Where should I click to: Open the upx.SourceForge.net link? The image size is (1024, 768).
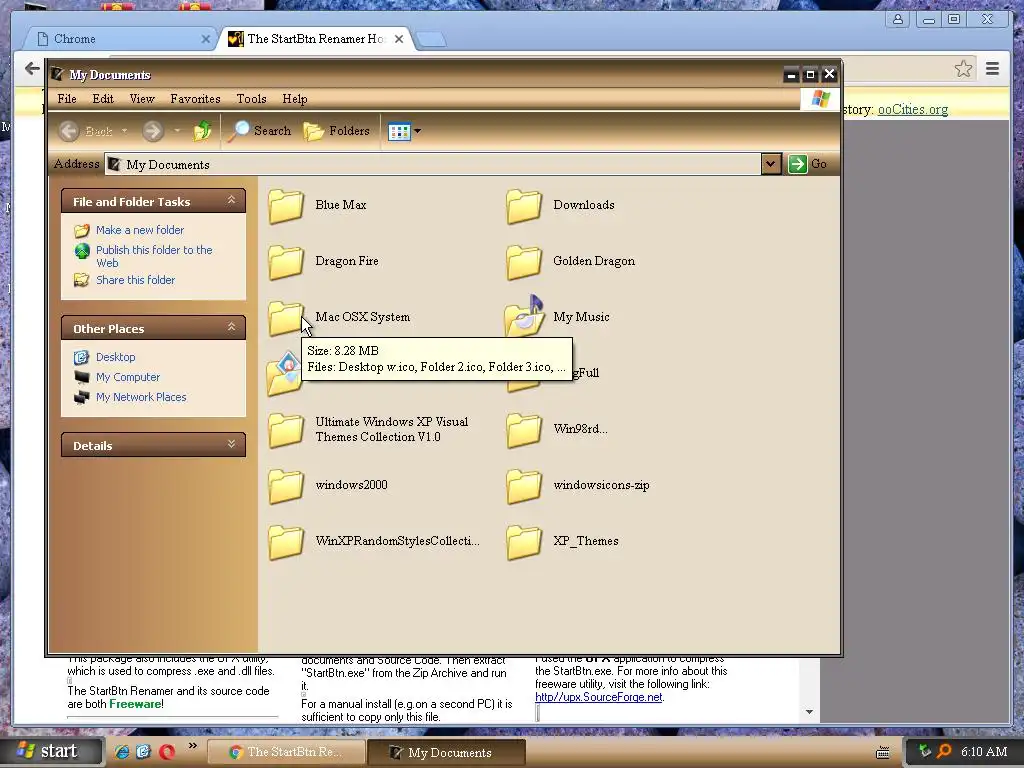pyautogui.click(x=599, y=697)
